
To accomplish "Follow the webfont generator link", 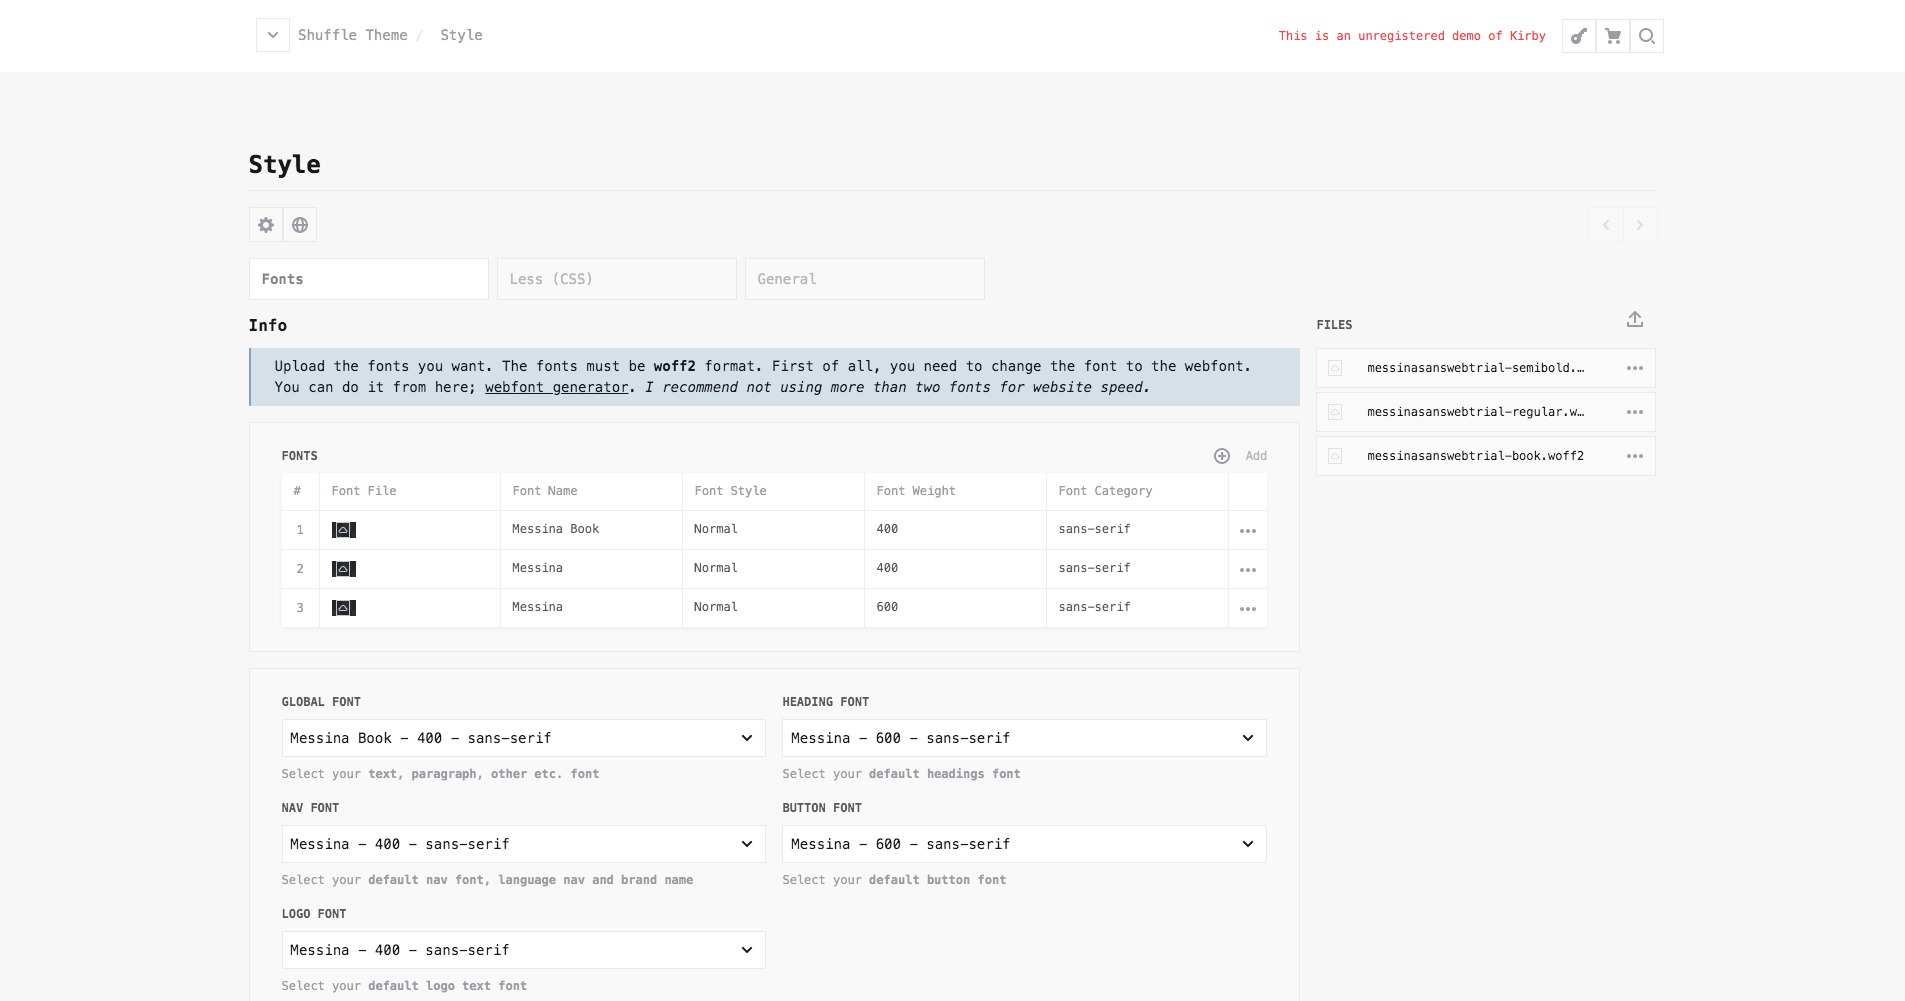I will point(556,388).
